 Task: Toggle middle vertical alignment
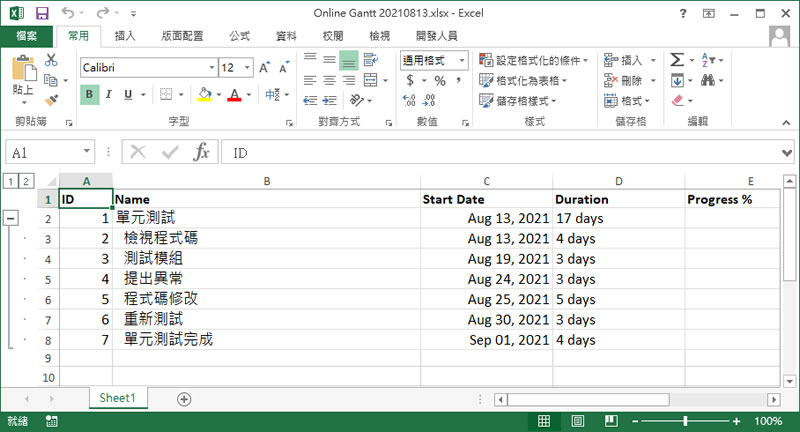tap(330, 60)
